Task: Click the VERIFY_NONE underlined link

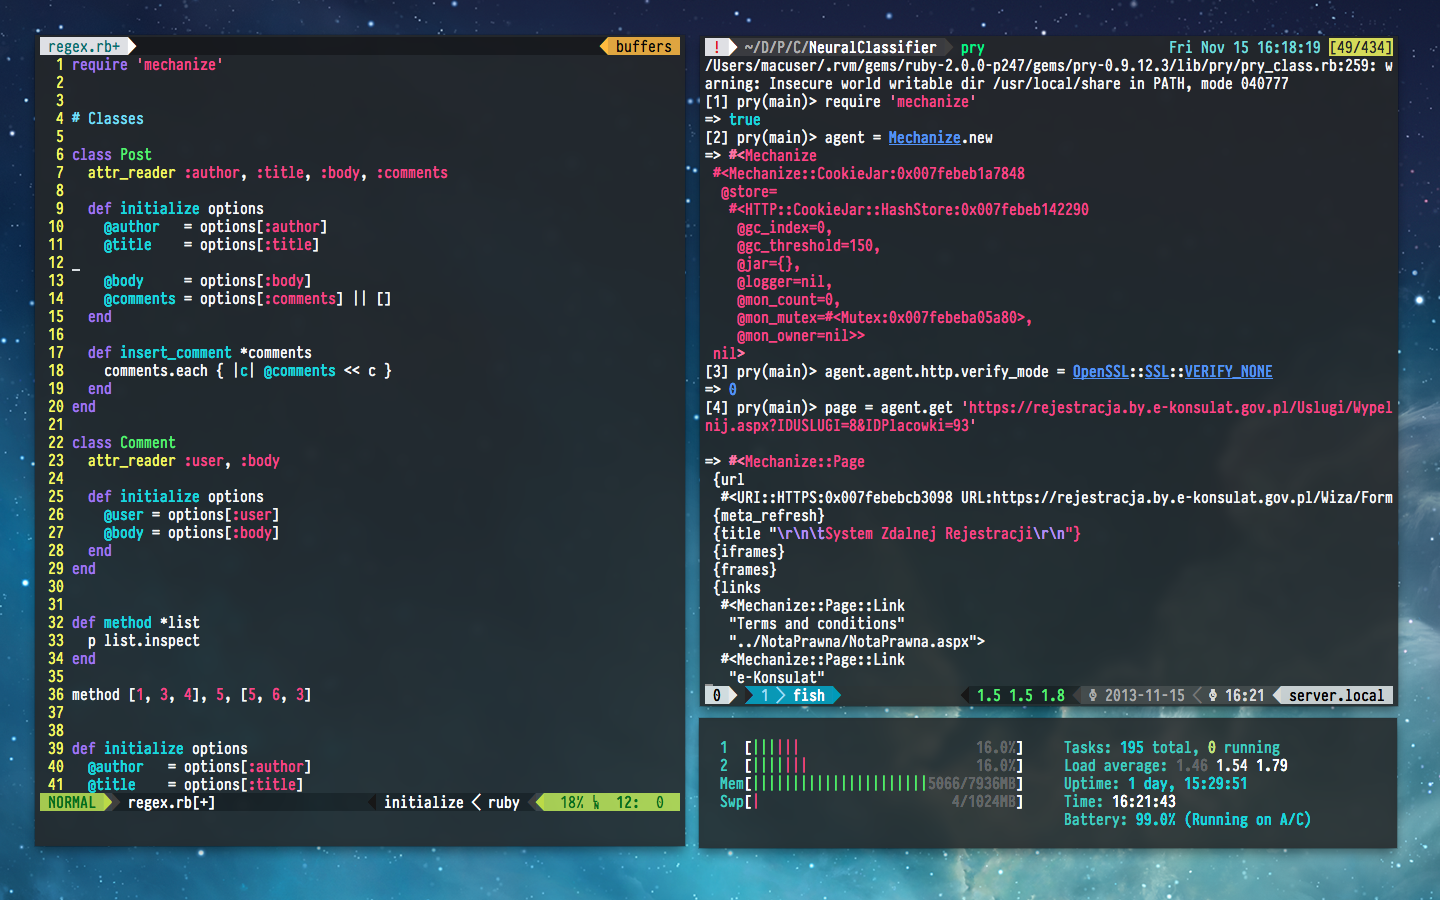Action: coord(1228,371)
